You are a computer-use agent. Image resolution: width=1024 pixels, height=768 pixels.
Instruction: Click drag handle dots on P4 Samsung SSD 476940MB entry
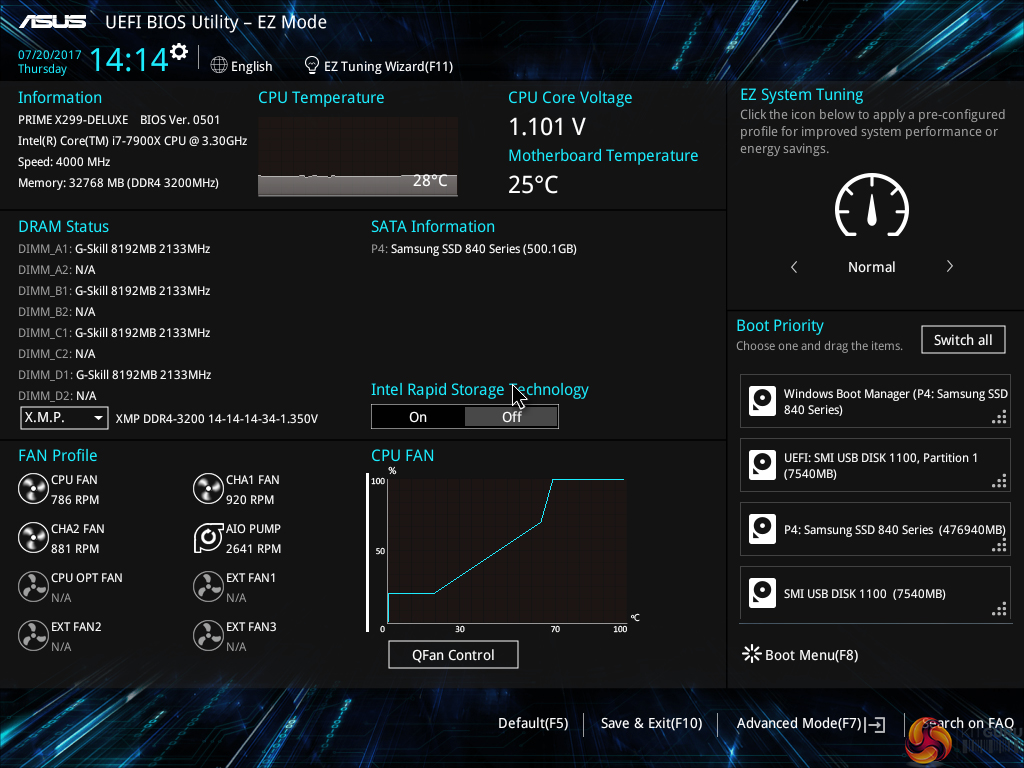(999, 546)
